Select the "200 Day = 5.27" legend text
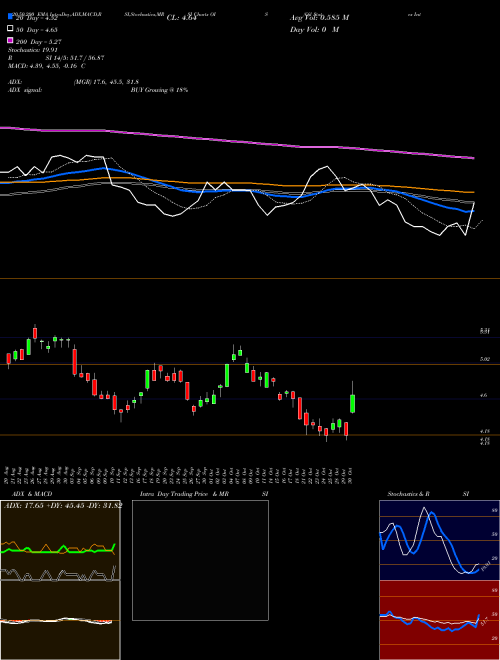 click(x=39, y=41)
